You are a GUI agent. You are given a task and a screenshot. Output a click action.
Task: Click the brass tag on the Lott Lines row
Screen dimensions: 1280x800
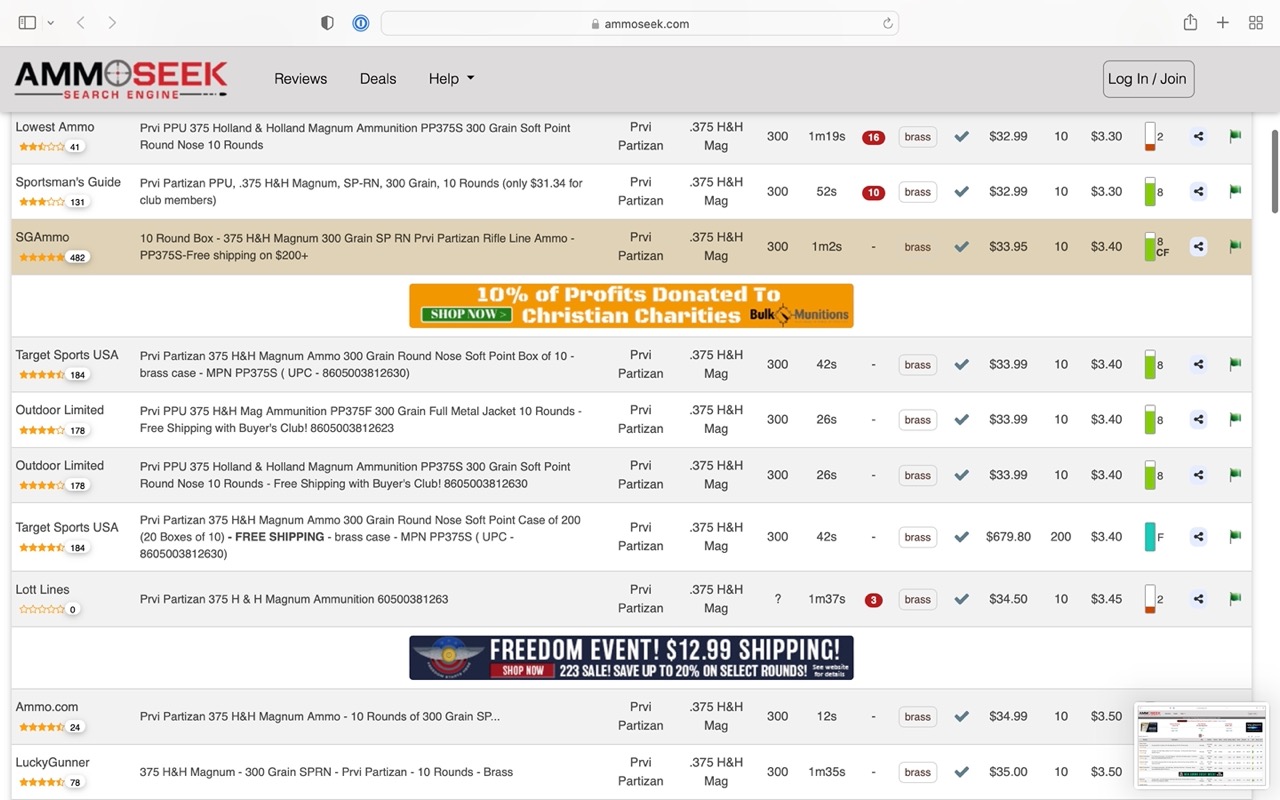click(918, 600)
